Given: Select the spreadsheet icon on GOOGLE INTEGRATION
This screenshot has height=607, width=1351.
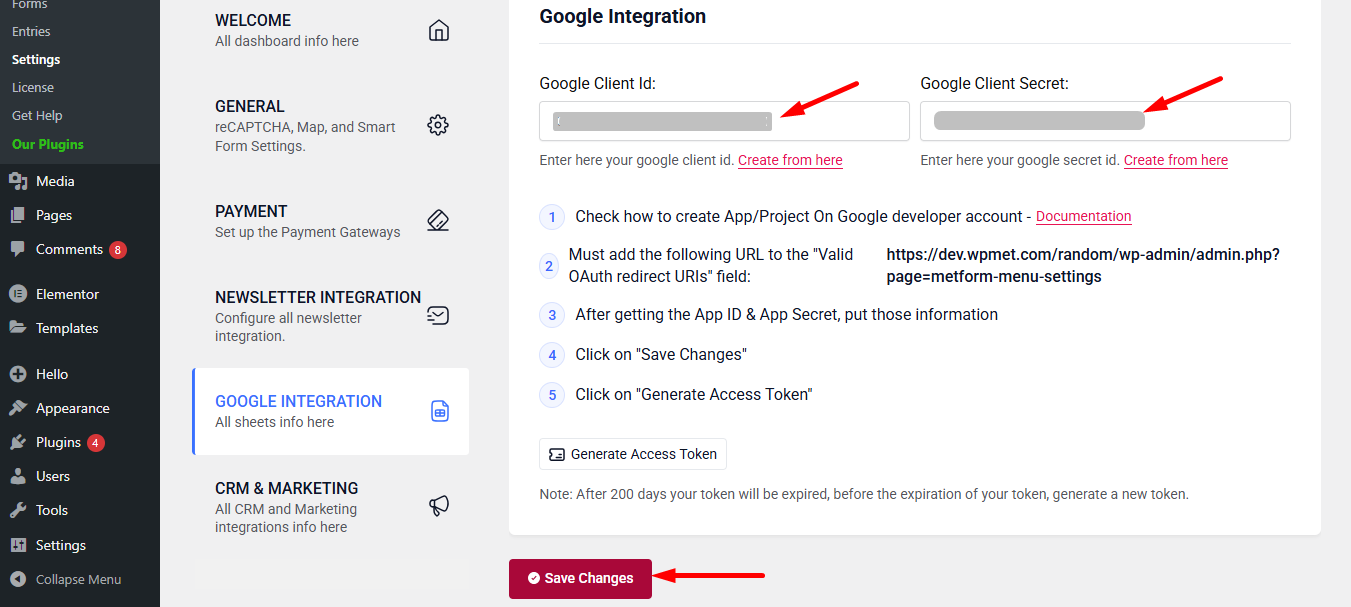Looking at the screenshot, I should click(x=440, y=410).
